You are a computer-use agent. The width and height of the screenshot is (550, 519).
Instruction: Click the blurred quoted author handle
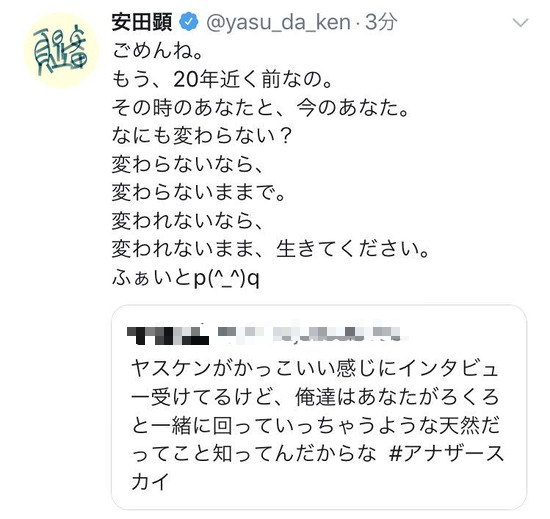coord(312,334)
